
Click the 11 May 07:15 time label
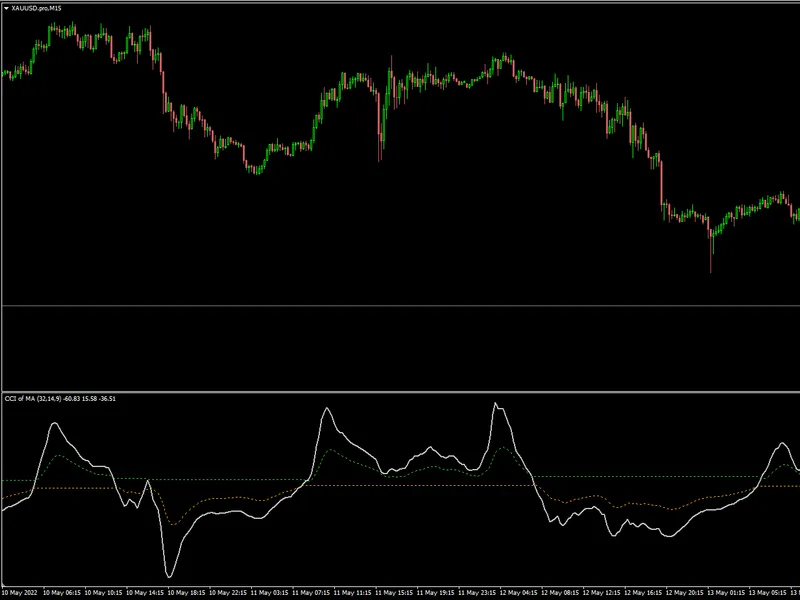311,593
